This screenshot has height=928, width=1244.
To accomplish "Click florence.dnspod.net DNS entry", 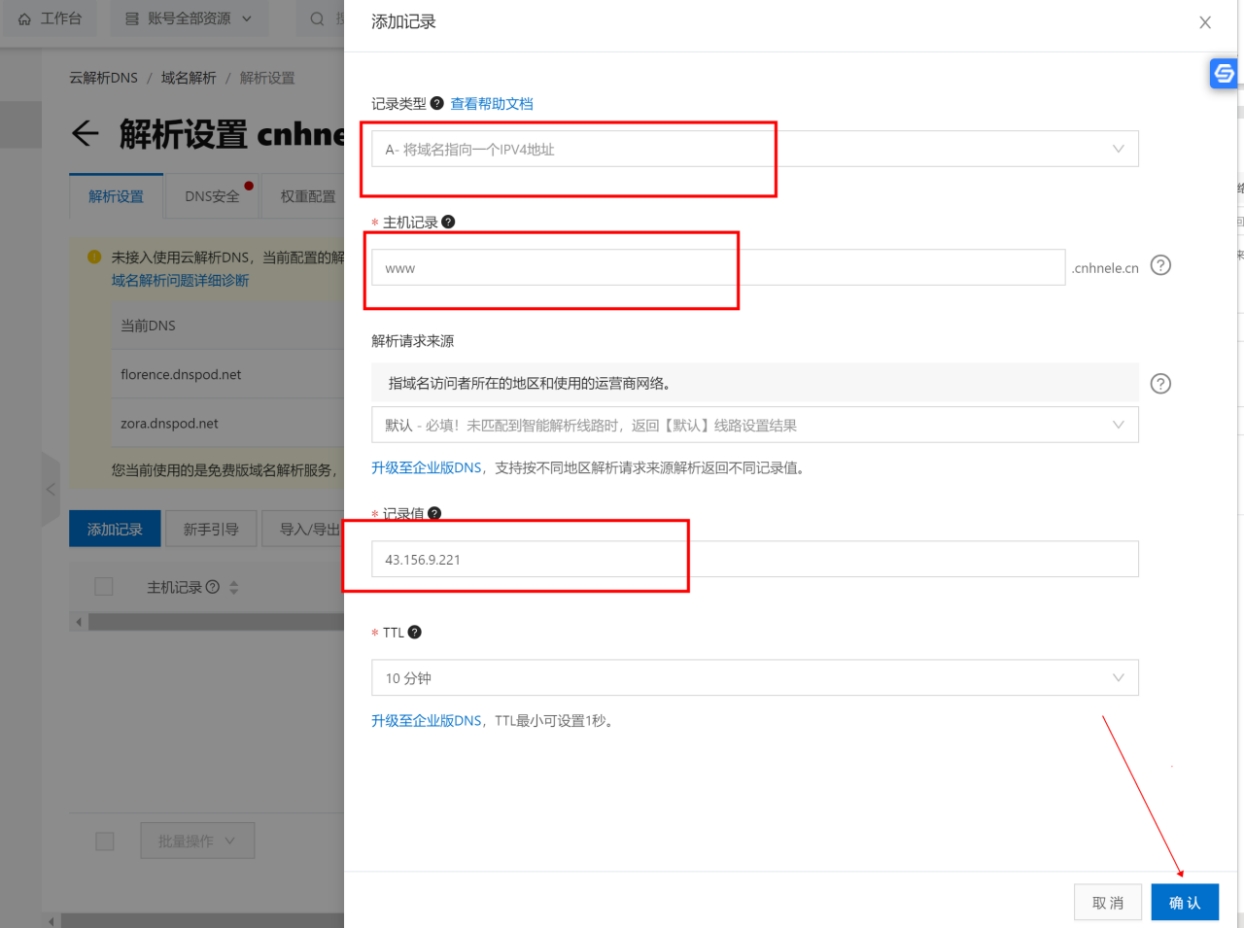I will pos(181,375).
